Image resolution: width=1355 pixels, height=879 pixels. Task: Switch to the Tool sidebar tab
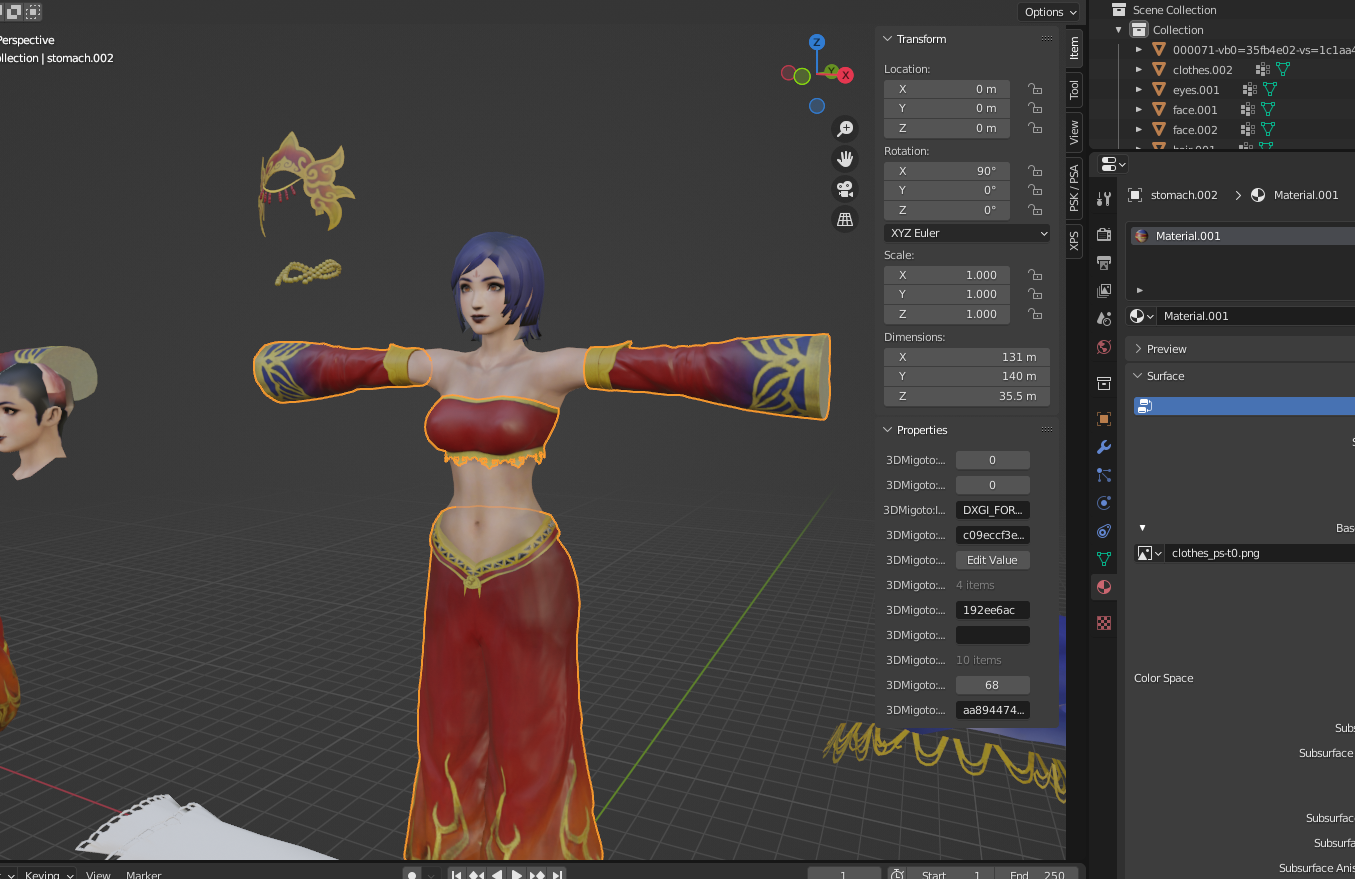1074,89
